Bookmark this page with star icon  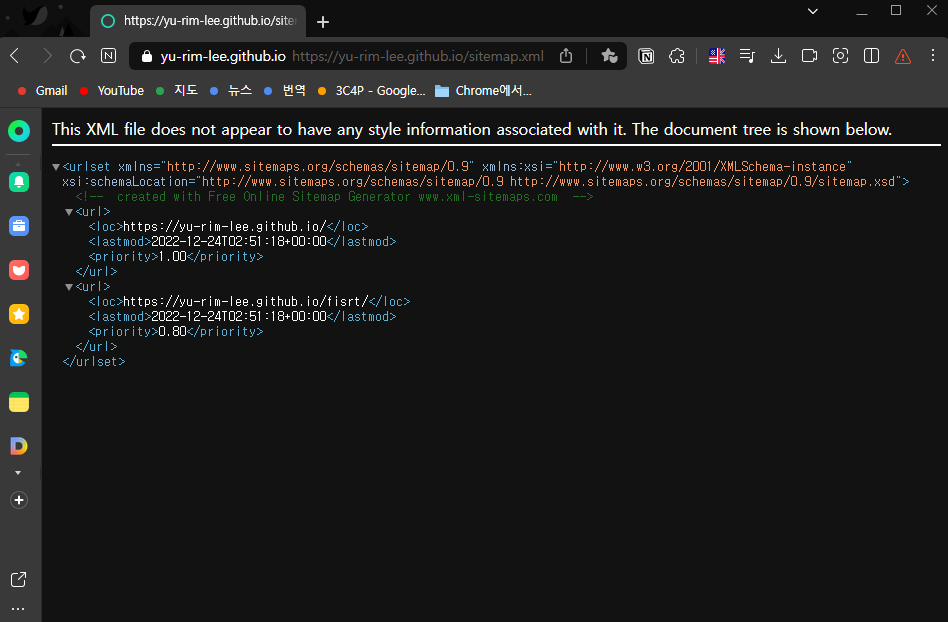(609, 56)
